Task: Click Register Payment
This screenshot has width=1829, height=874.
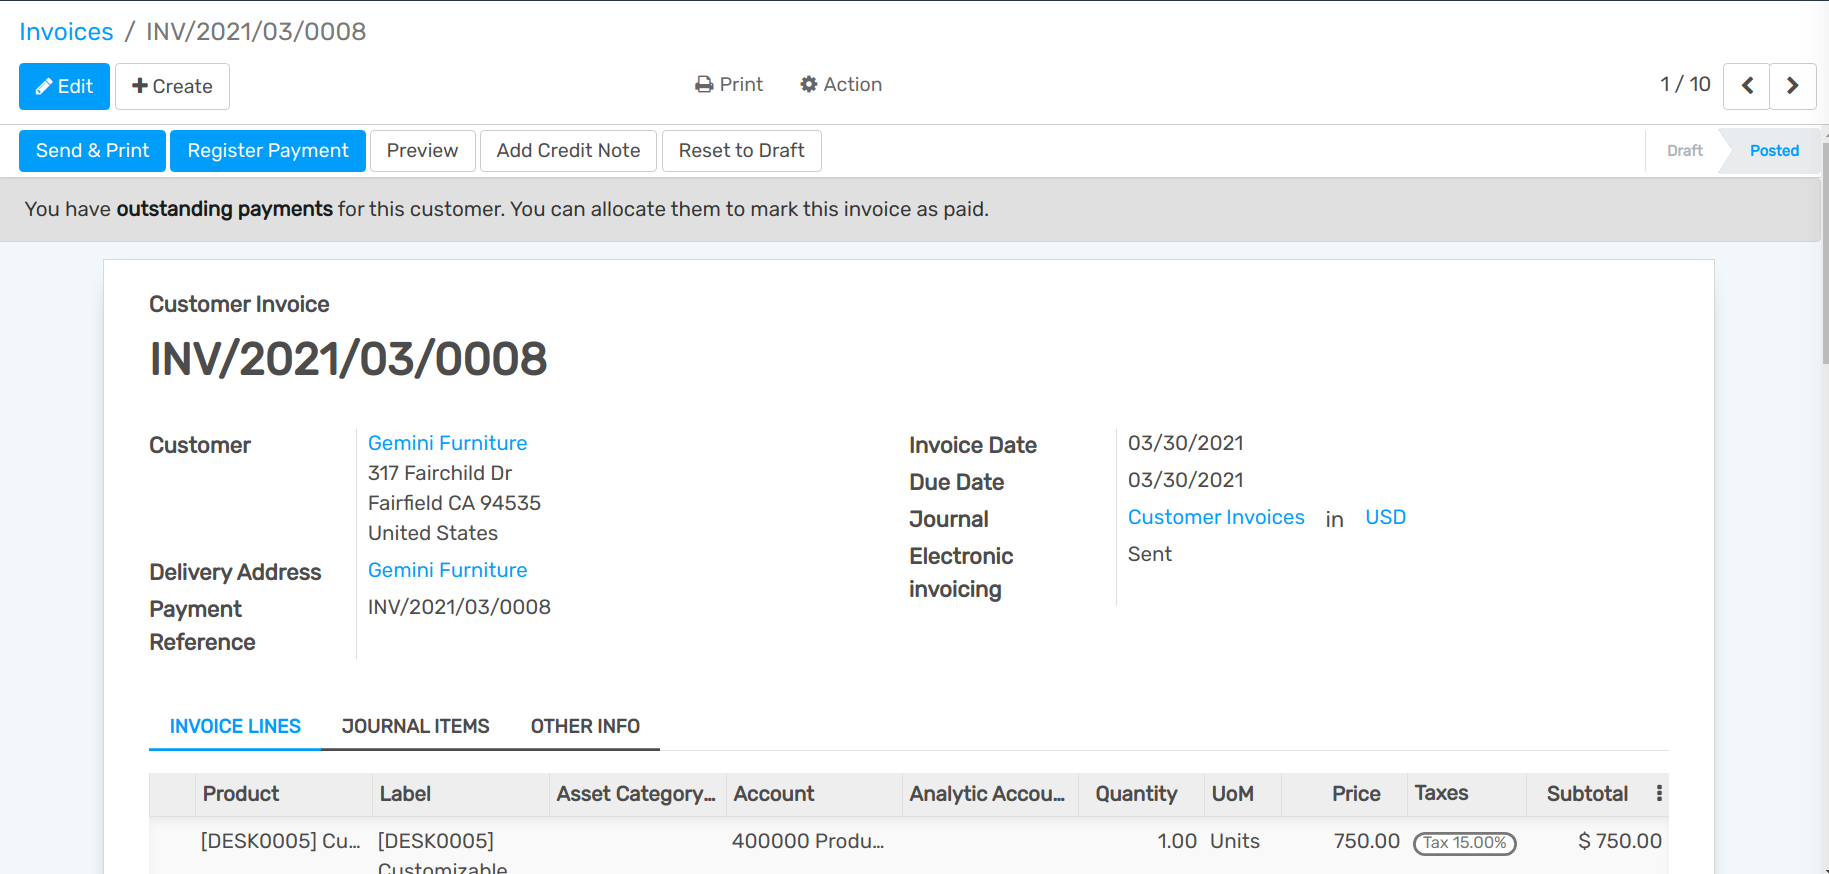Action: point(268,151)
